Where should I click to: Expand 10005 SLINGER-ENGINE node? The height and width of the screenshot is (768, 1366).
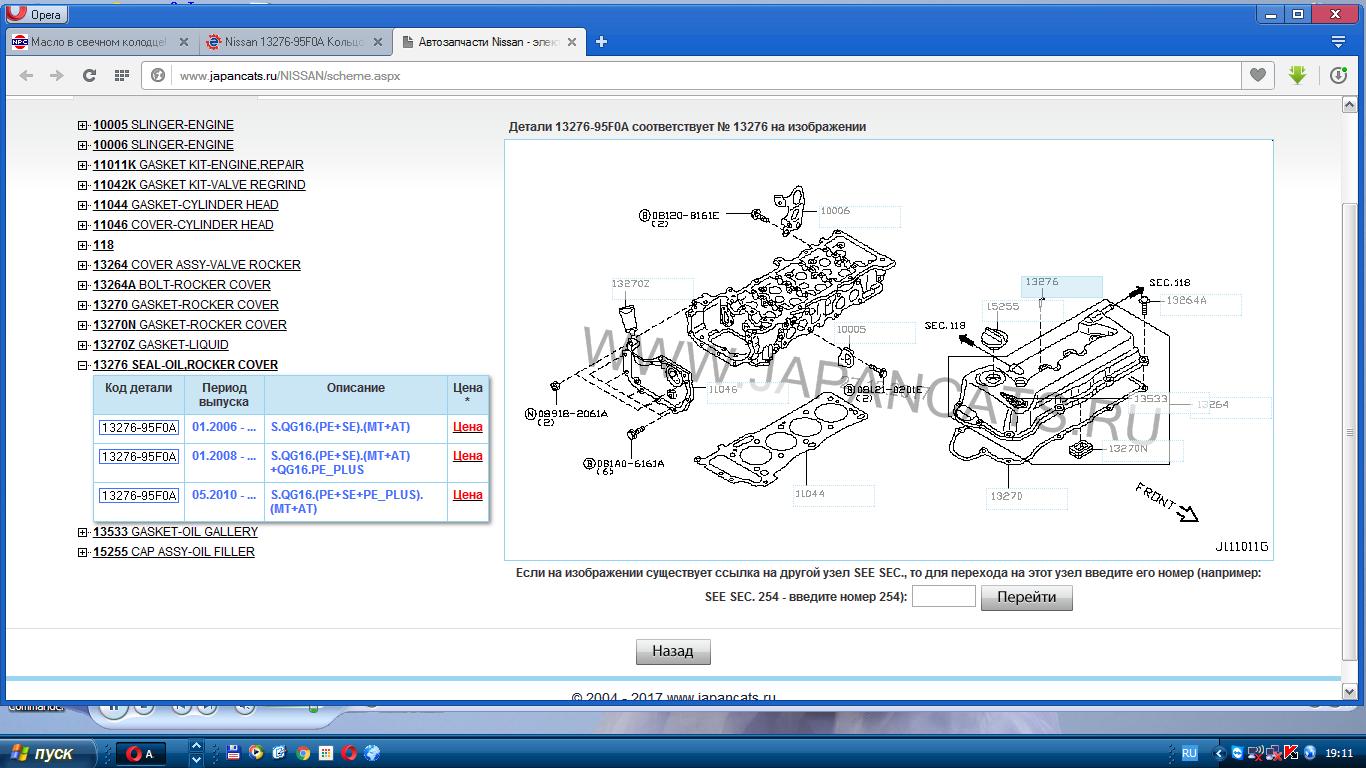click(x=83, y=125)
